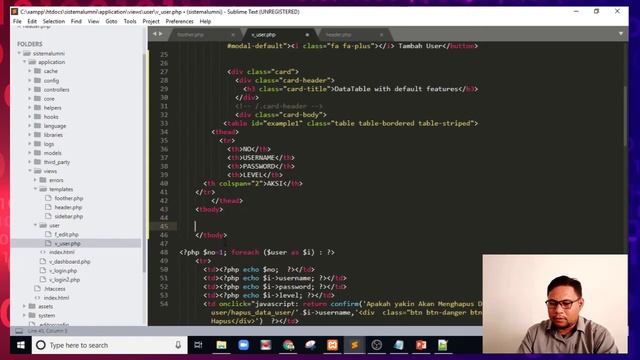Open the Project menu

point(151,21)
